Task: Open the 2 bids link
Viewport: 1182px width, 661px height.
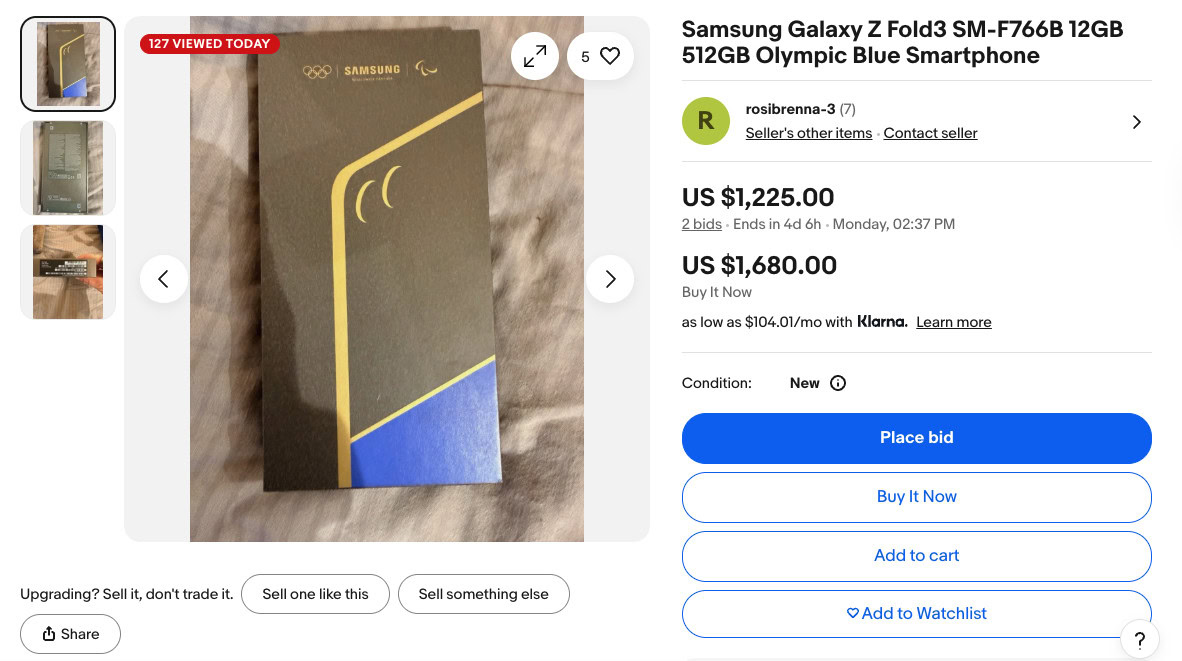Action: tap(701, 224)
